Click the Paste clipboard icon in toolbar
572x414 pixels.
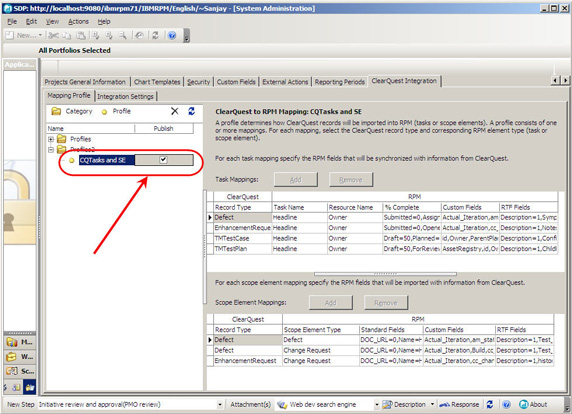click(81, 35)
